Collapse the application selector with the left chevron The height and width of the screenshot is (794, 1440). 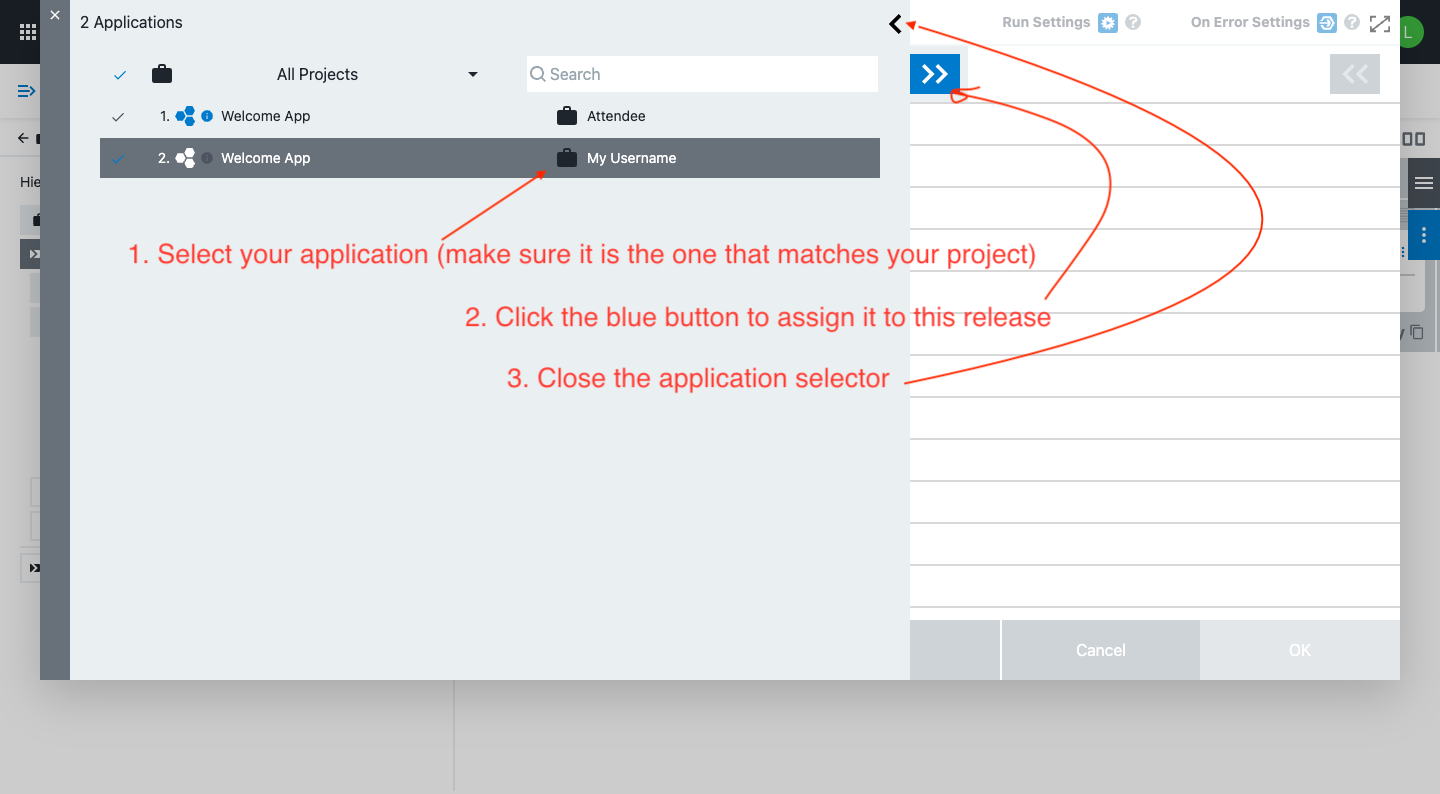[895, 22]
